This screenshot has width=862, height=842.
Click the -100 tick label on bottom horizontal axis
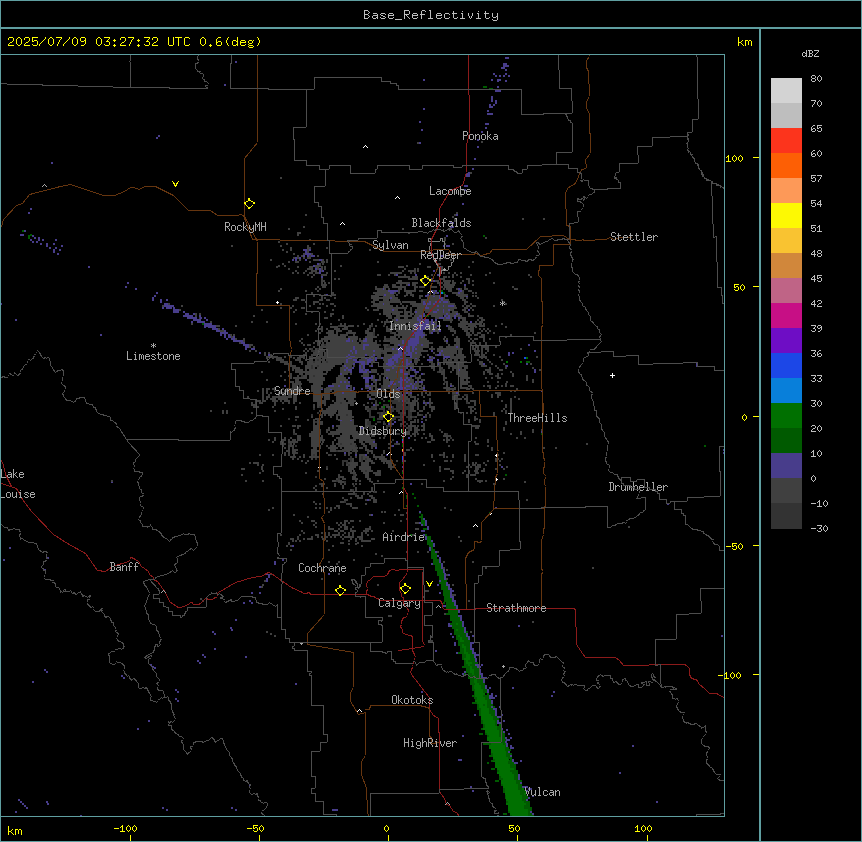tap(125, 829)
